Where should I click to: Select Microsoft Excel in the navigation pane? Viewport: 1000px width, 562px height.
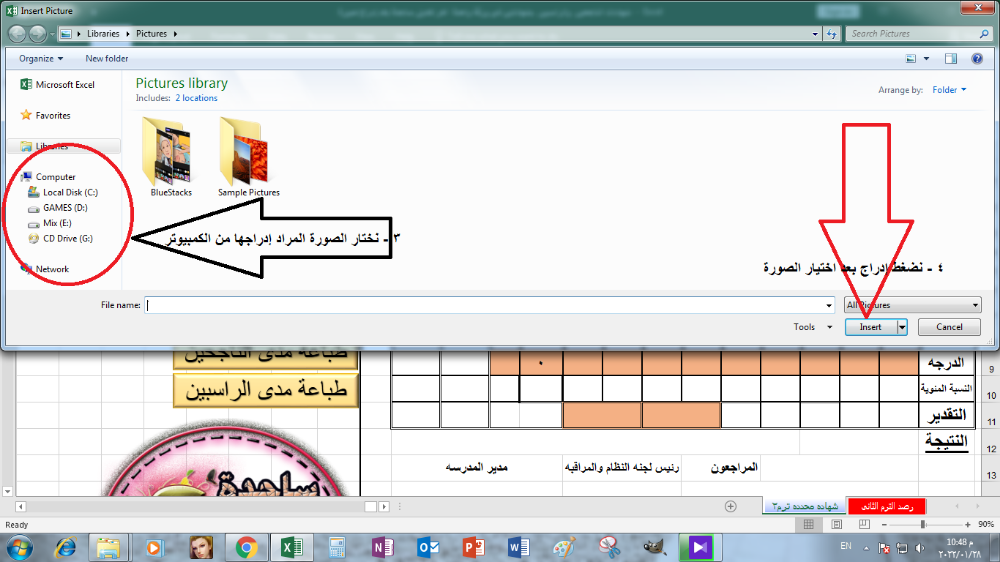click(57, 84)
